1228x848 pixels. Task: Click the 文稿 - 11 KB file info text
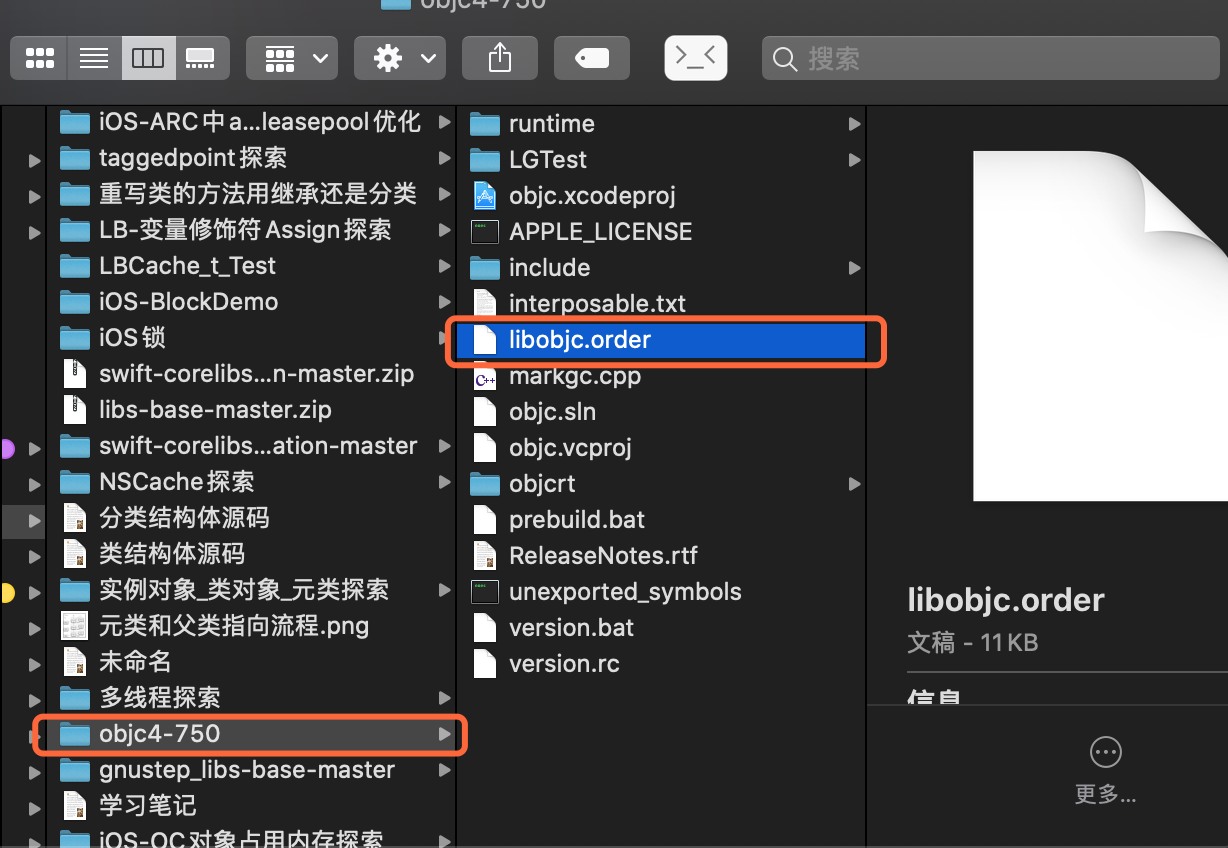coord(973,642)
